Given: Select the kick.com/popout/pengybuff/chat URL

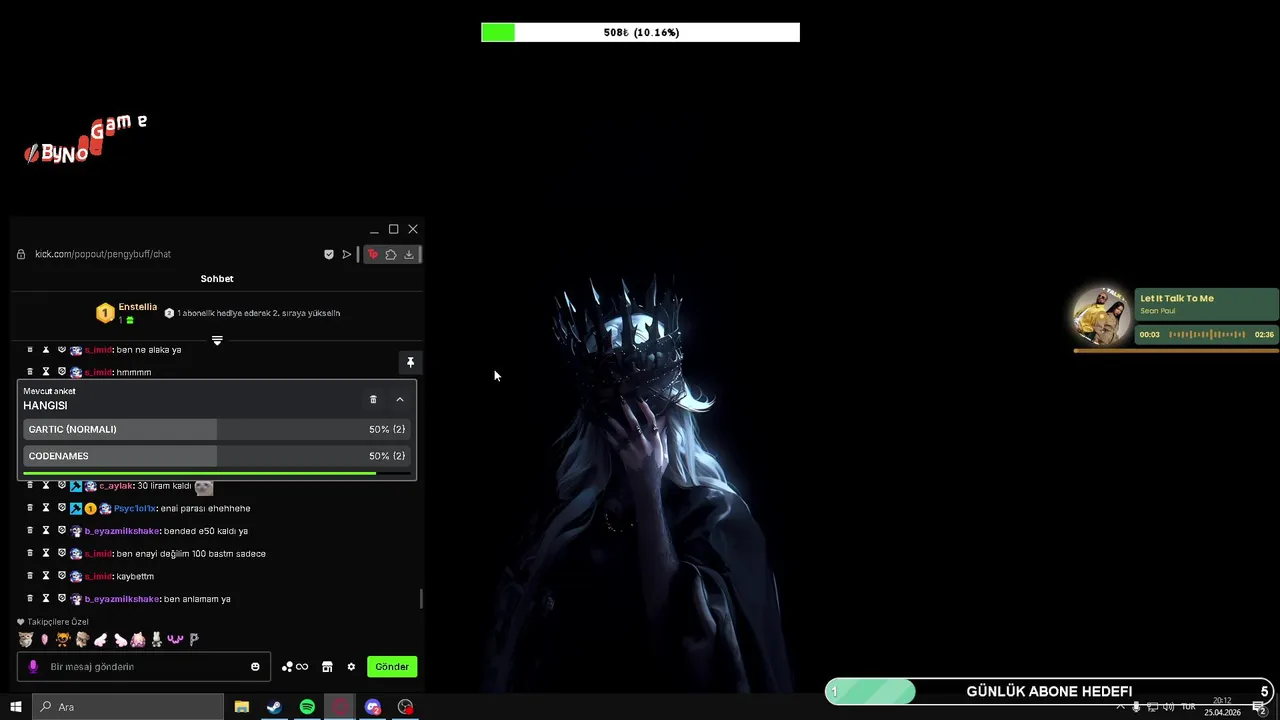Looking at the screenshot, I should 103,254.
